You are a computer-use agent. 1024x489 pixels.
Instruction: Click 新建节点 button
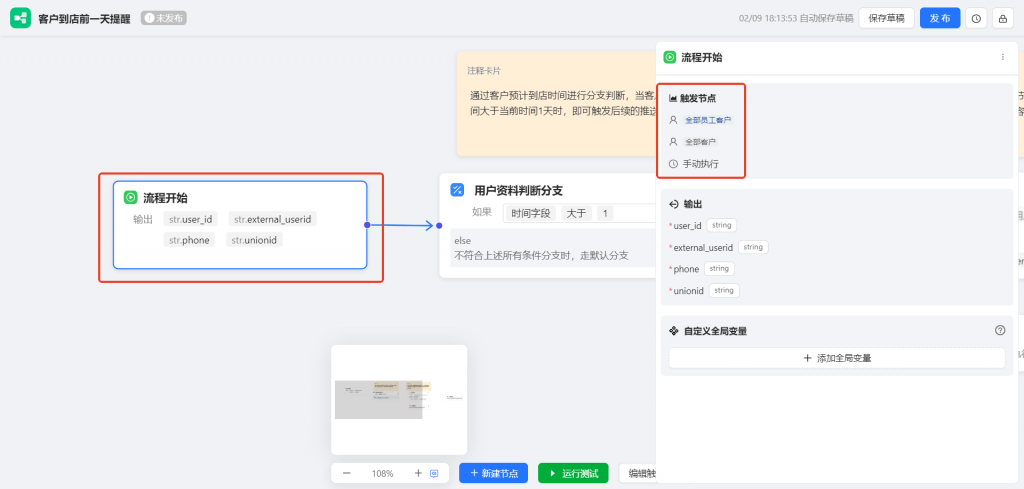click(x=494, y=473)
